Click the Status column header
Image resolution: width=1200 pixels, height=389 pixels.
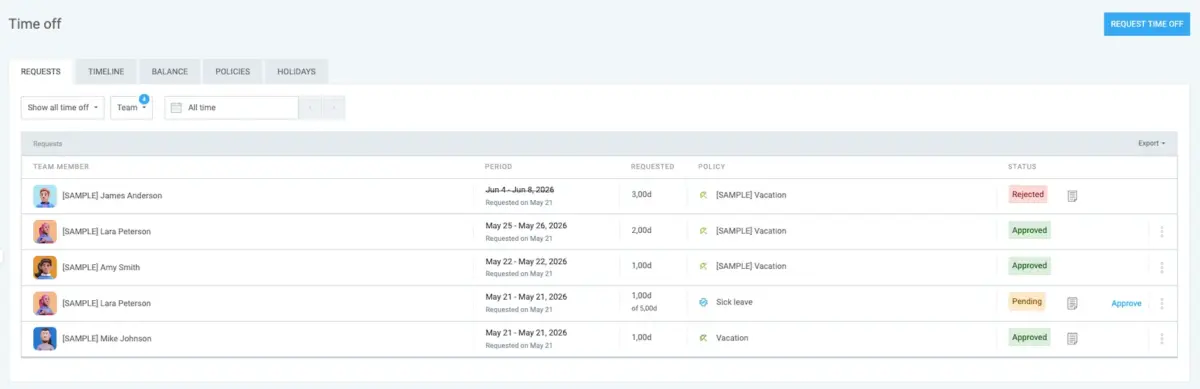point(1022,167)
